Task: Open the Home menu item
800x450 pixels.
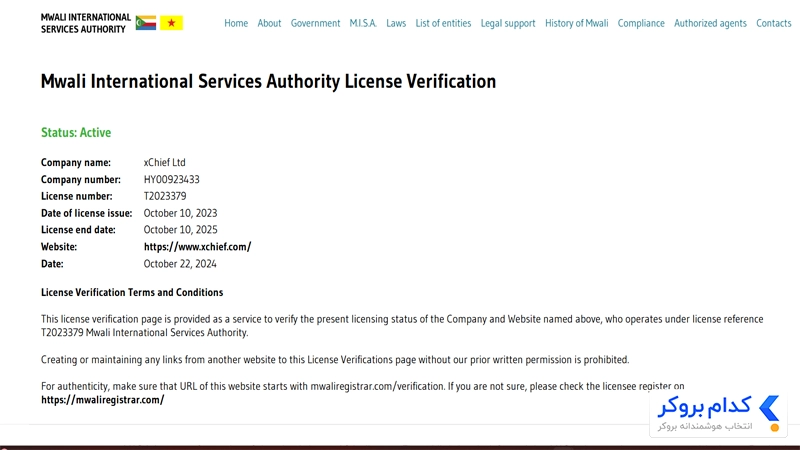Action: point(236,23)
